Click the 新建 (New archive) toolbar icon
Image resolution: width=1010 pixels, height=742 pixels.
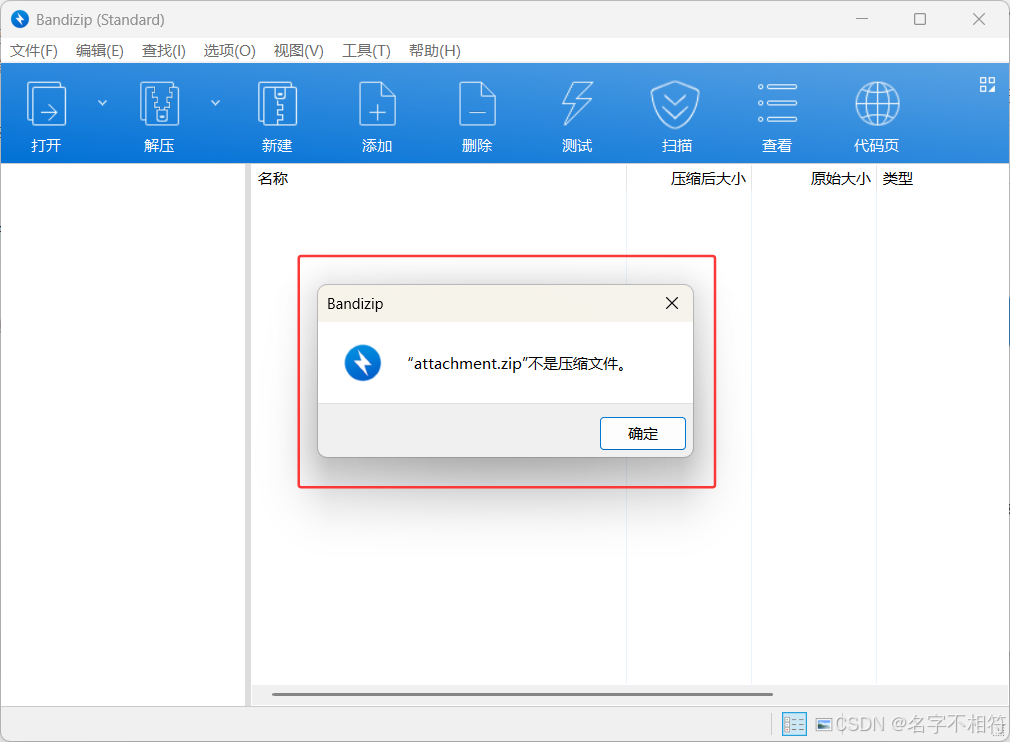pyautogui.click(x=277, y=104)
